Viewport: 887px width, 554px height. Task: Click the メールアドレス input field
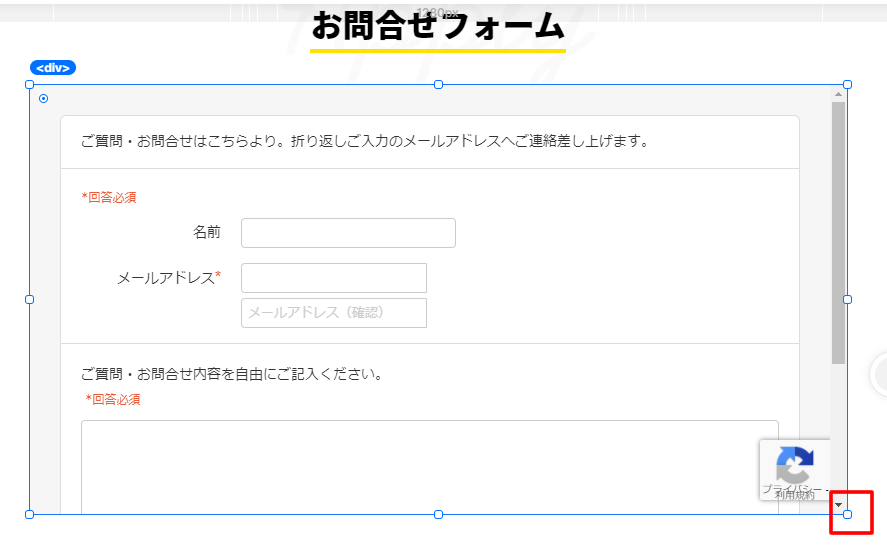tap(334, 278)
